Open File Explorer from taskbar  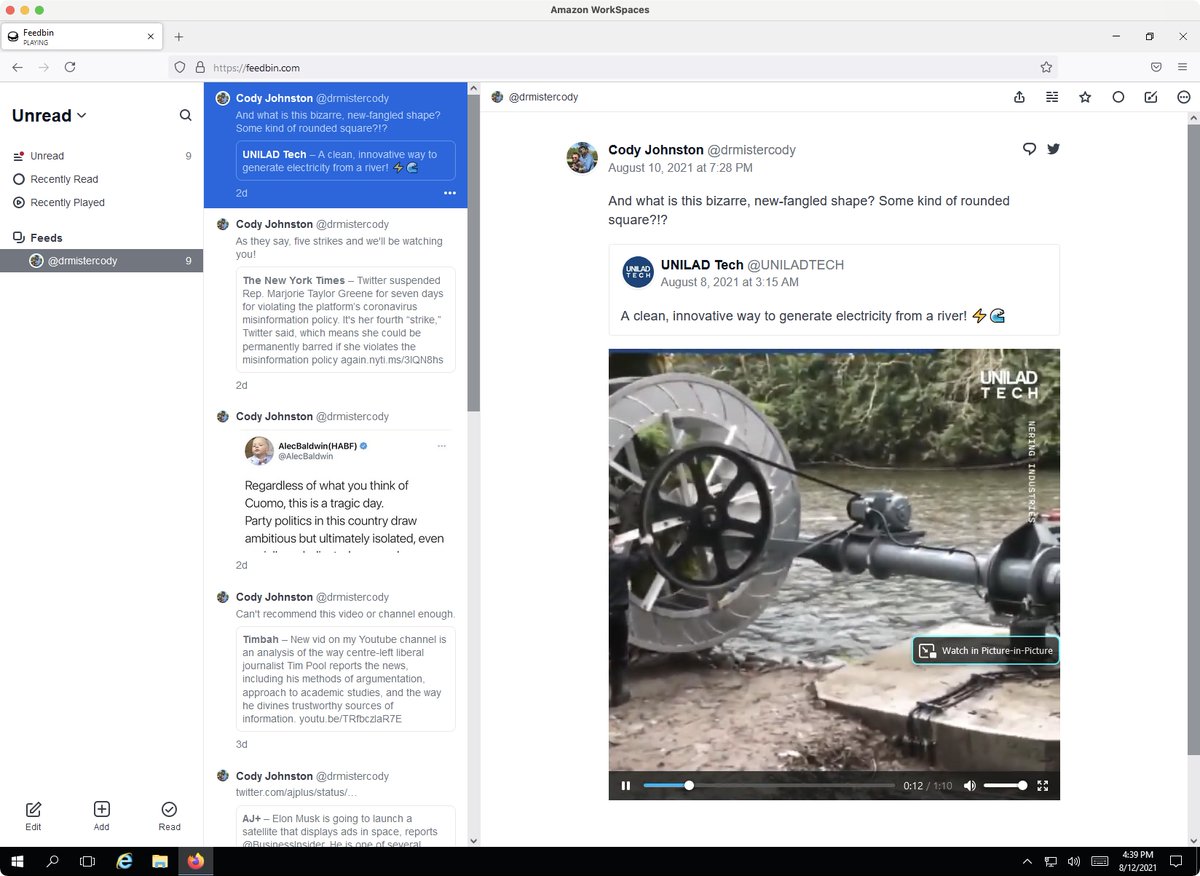[159, 861]
